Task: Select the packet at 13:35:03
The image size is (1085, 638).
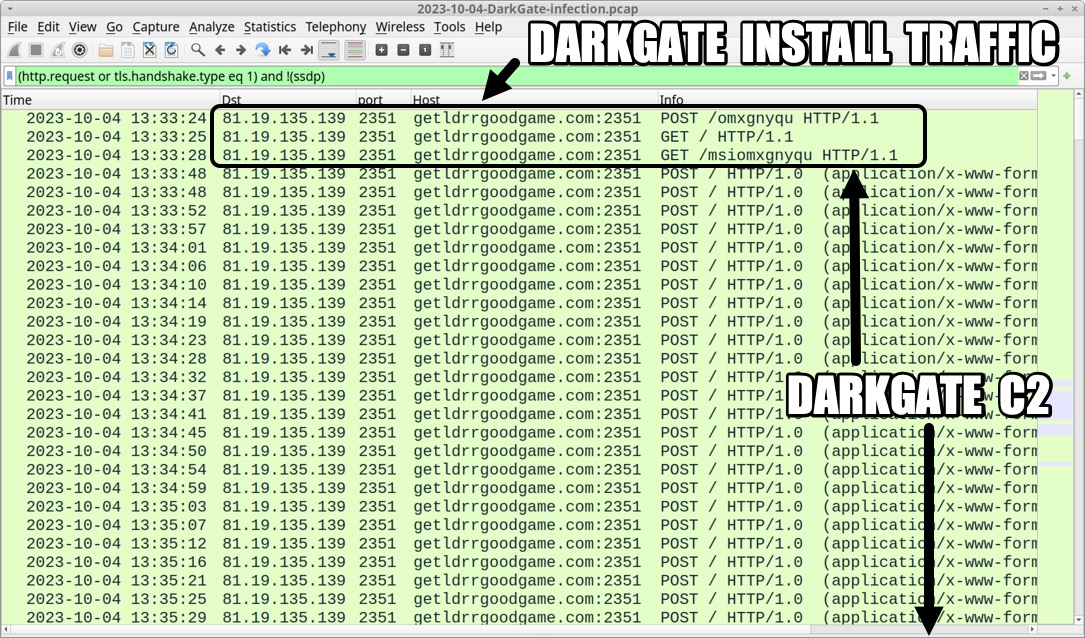Action: (519, 507)
